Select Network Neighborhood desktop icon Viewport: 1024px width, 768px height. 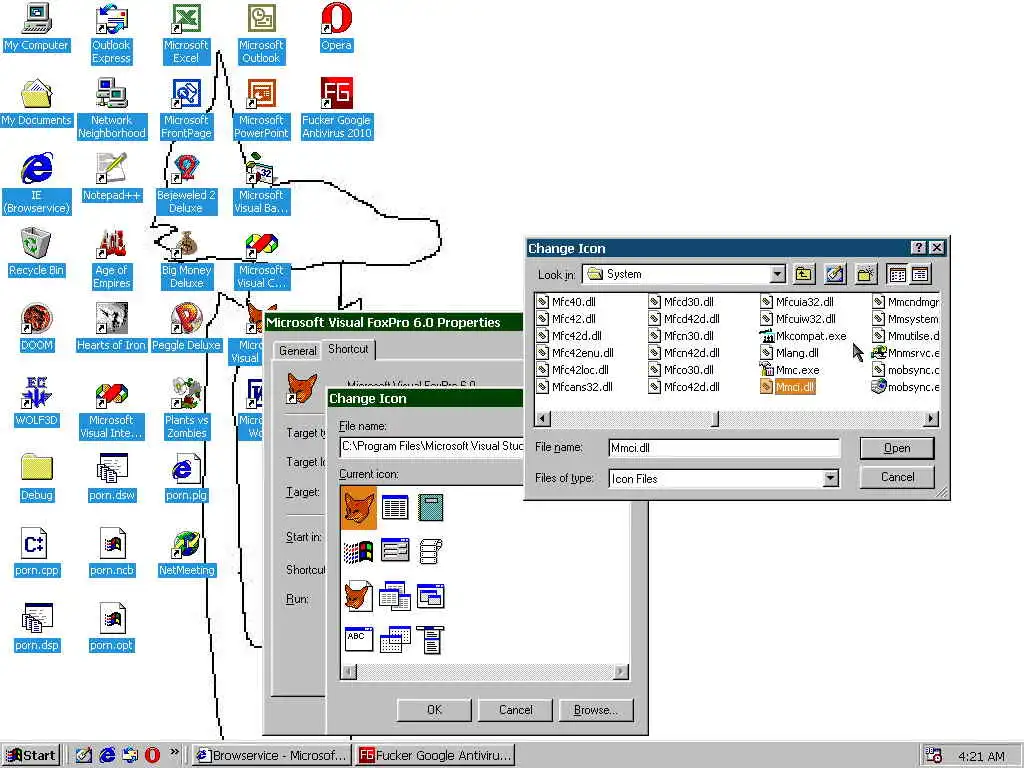pos(111,109)
